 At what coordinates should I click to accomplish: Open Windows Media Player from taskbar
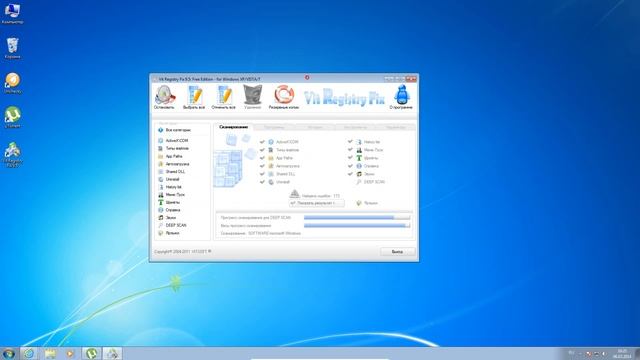(x=70, y=353)
